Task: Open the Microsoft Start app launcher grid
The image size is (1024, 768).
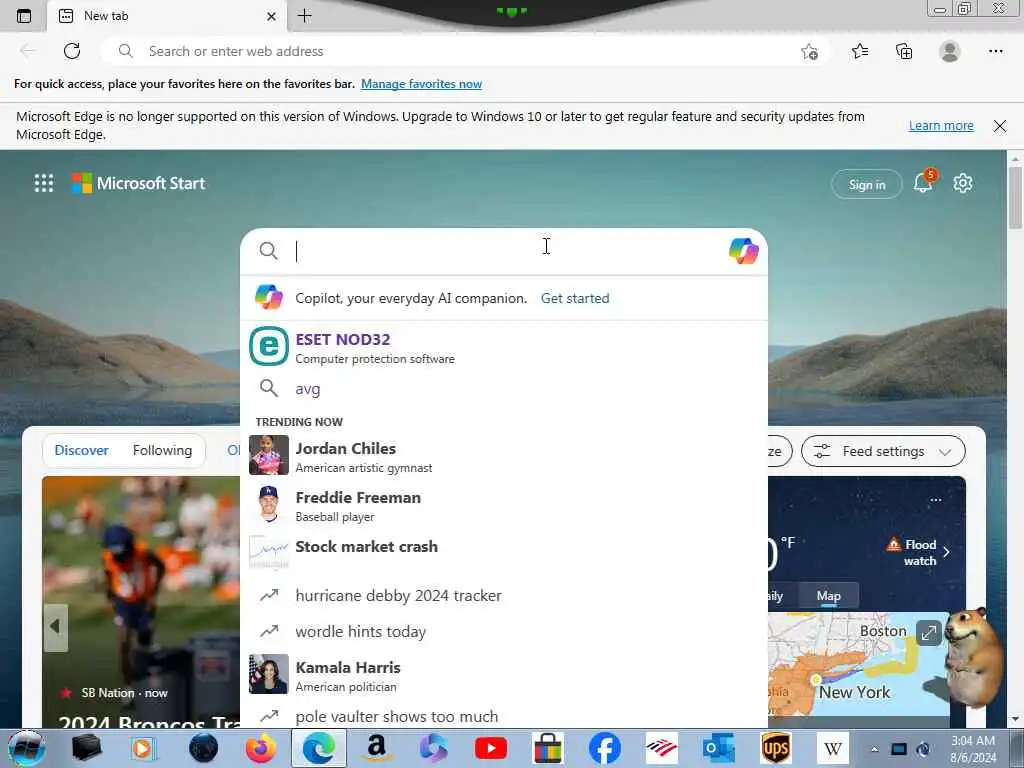Action: [44, 184]
